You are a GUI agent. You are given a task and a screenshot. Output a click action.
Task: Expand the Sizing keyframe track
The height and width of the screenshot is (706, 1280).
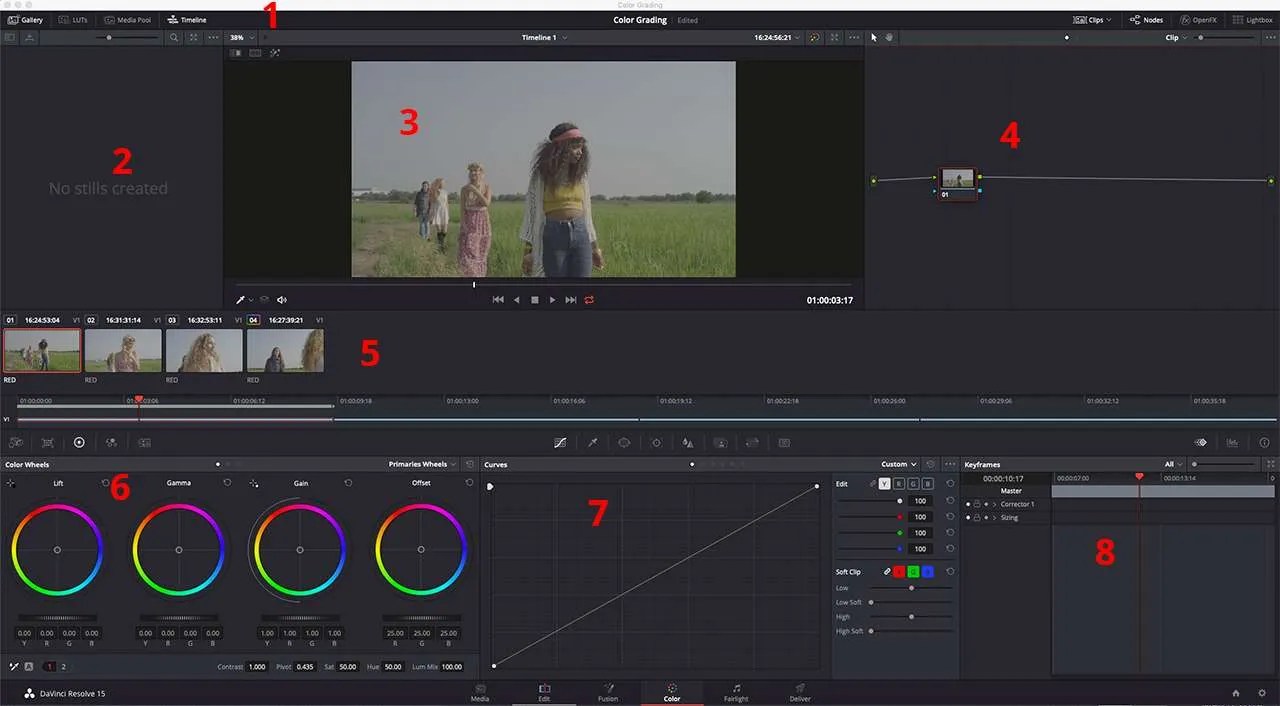994,517
